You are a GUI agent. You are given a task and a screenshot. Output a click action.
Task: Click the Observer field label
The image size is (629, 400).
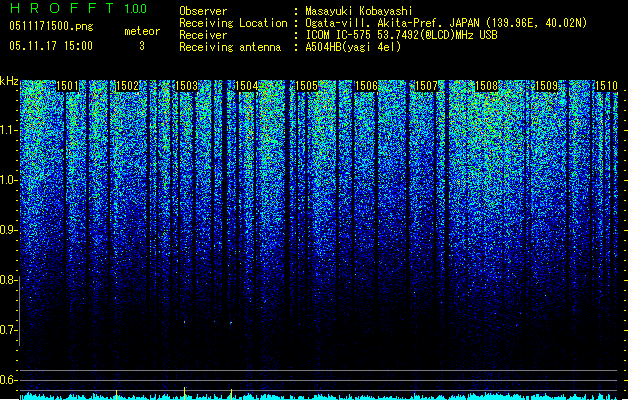coord(203,11)
